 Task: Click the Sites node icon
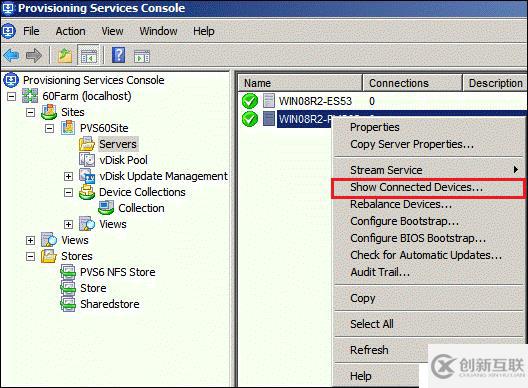[x=49, y=112]
